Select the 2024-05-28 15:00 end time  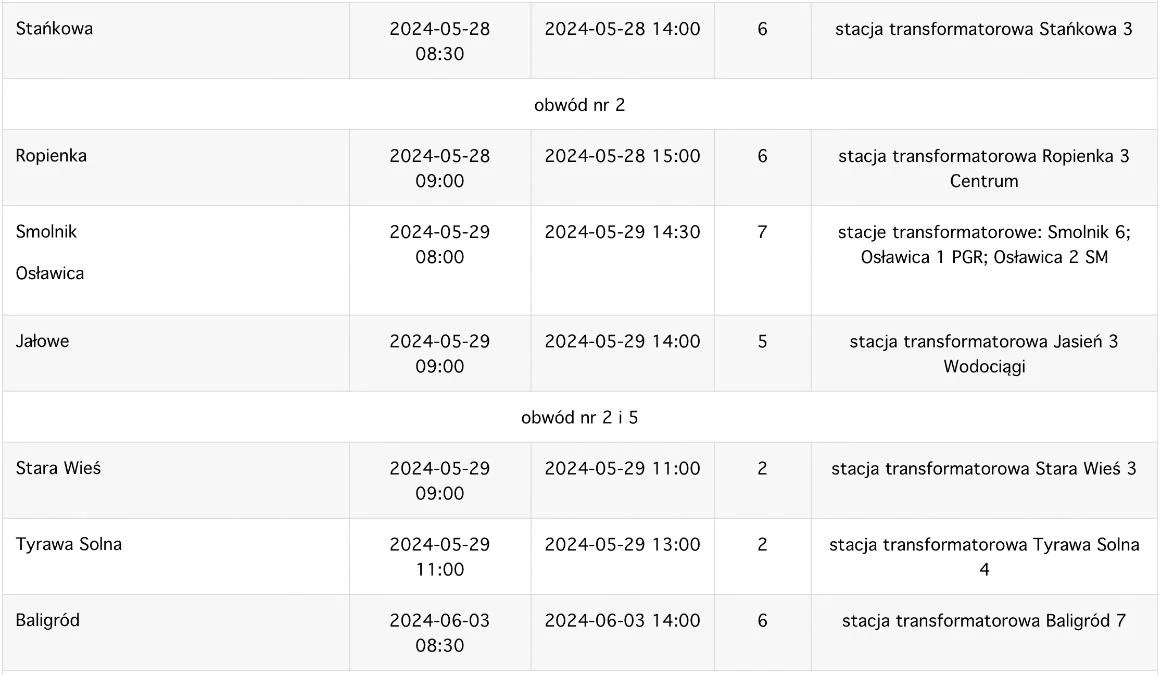(x=622, y=156)
